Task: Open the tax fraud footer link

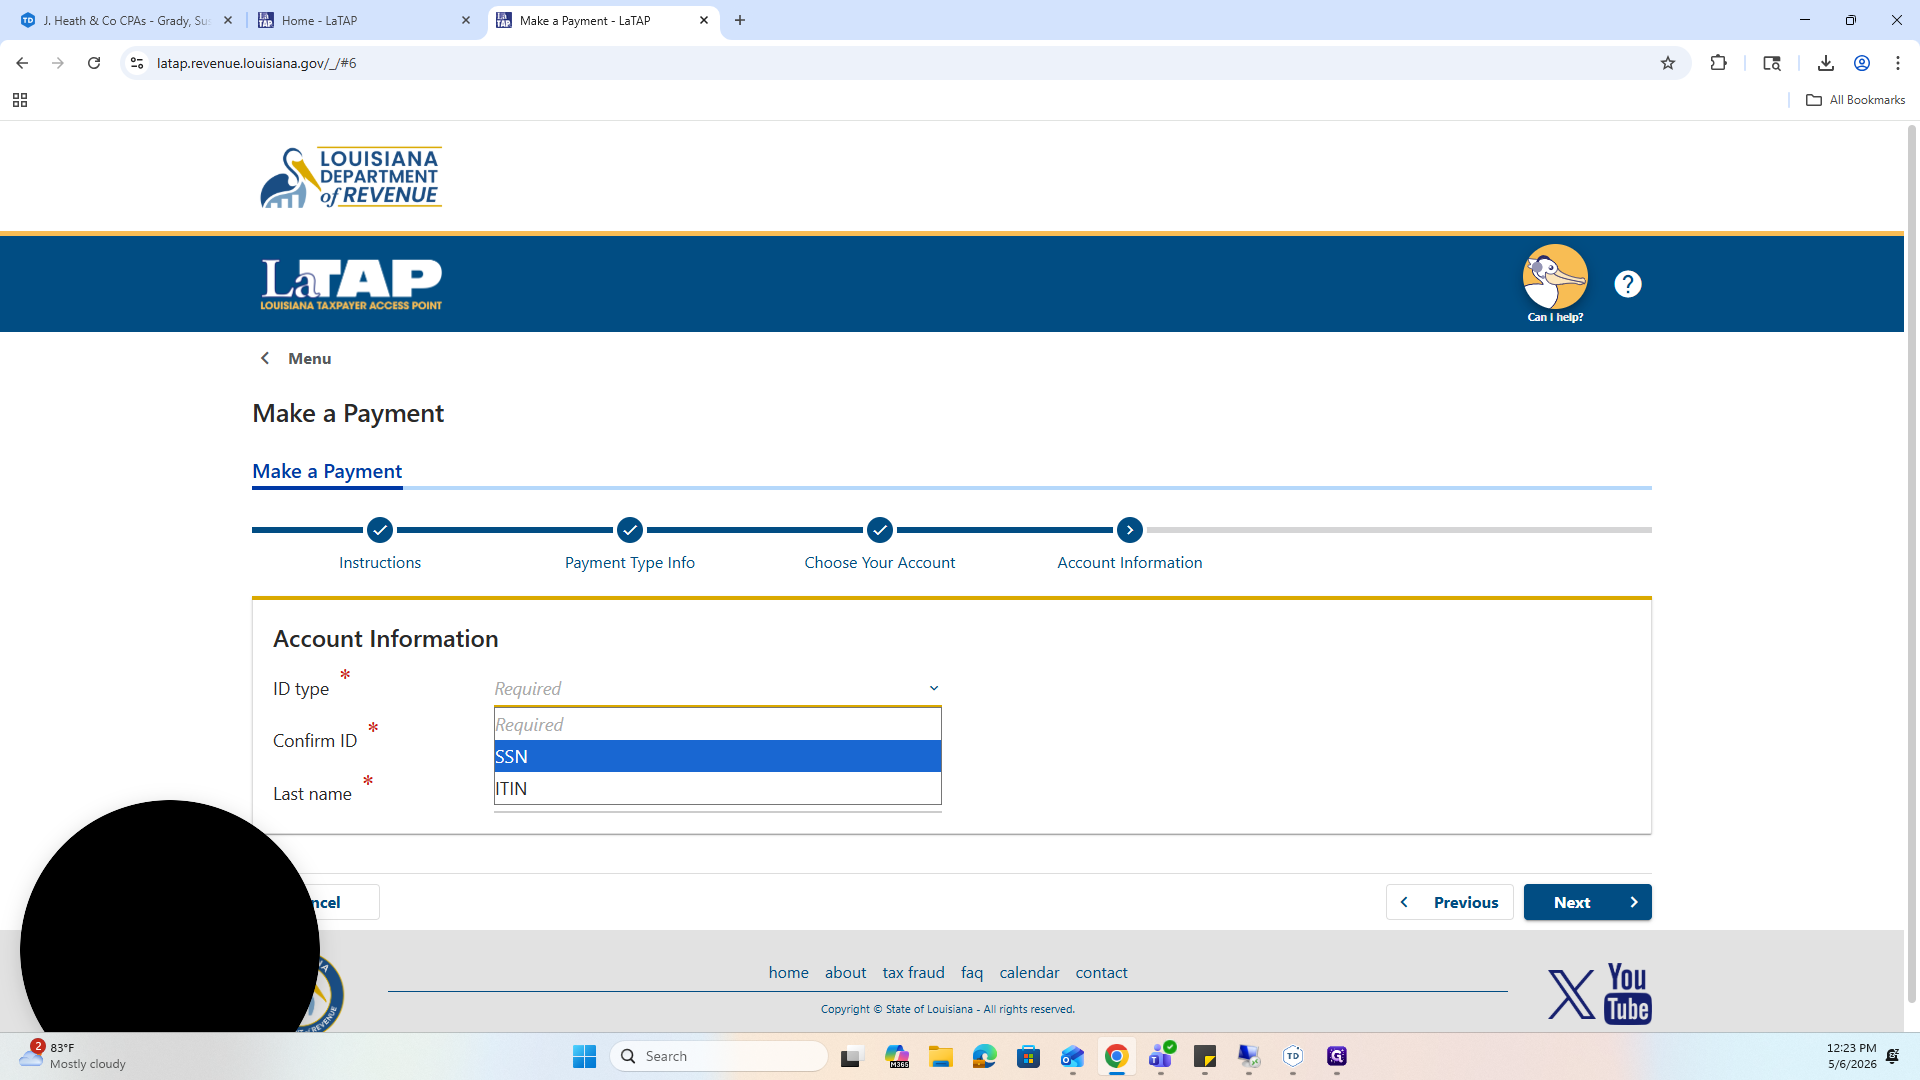Action: coord(913,972)
